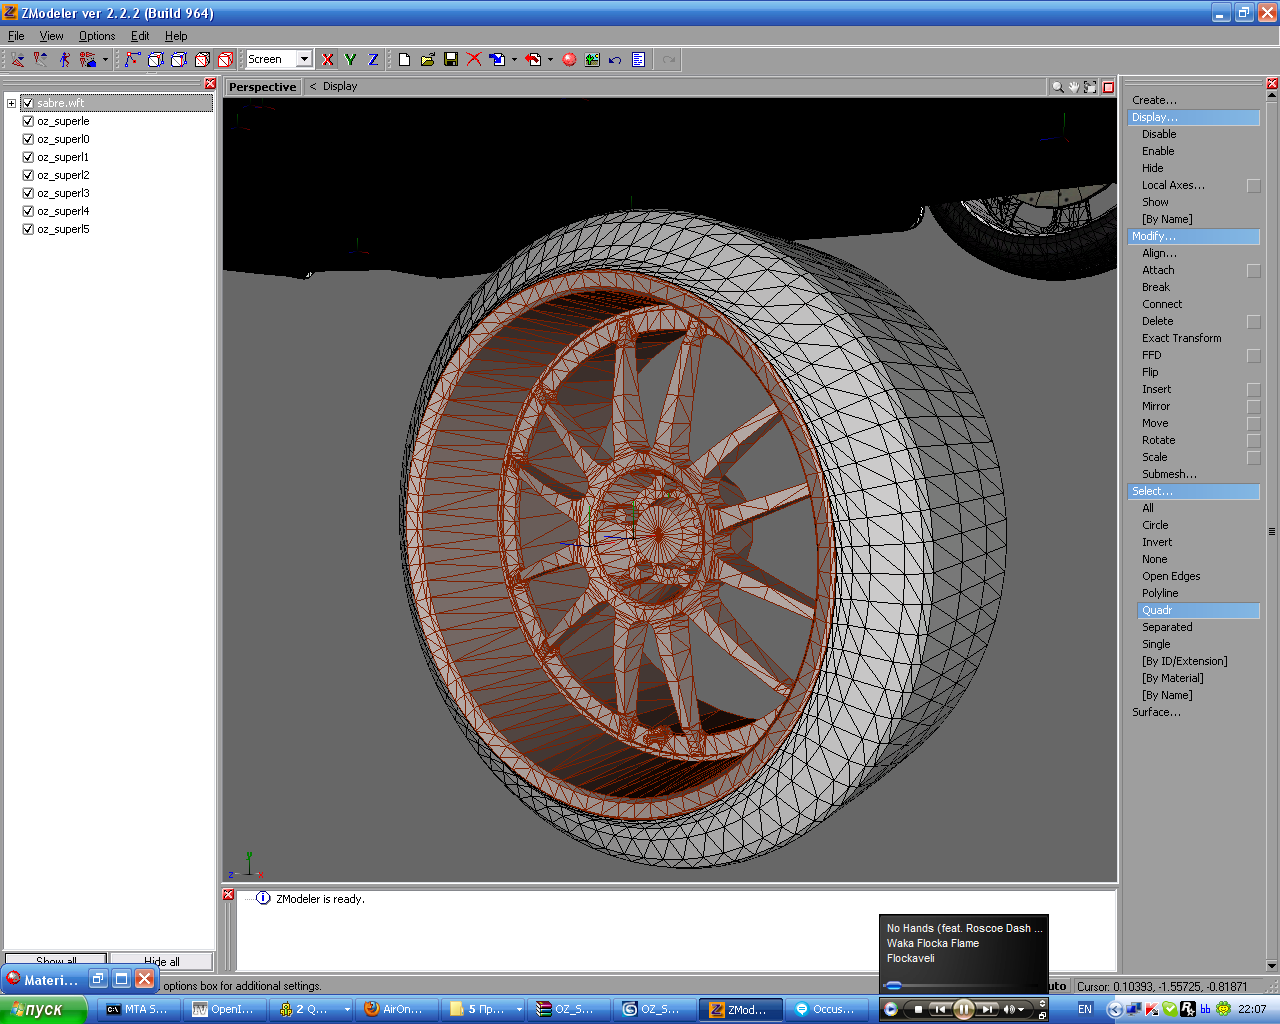Click the Undo arrow in toolbar
This screenshot has width=1280, height=1024.
(615, 60)
